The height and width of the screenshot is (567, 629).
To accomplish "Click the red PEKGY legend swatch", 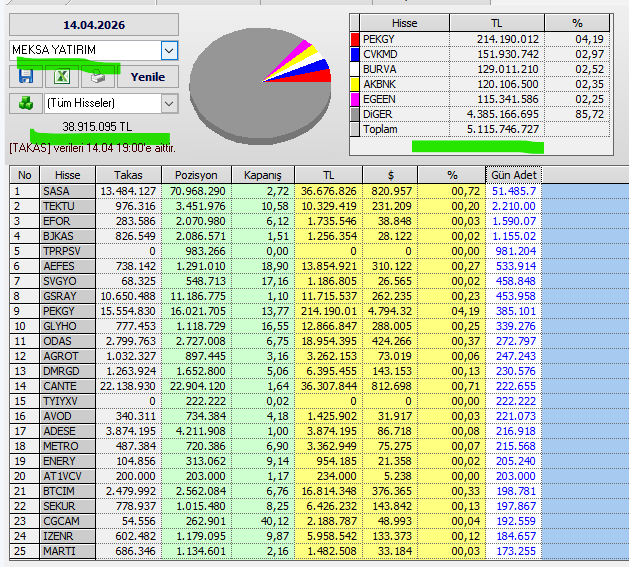I will (x=355, y=39).
